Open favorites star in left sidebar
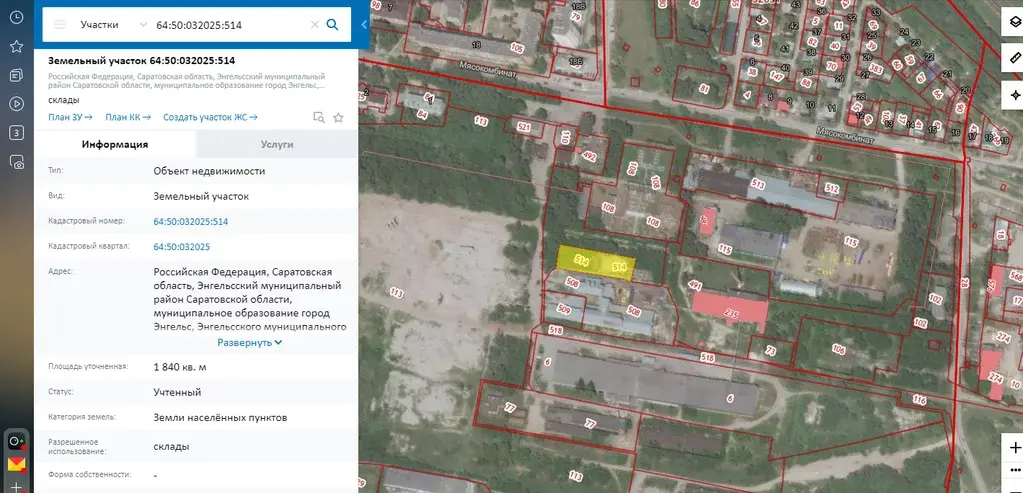Screen dimensions: 1023x493 click(x=16, y=46)
